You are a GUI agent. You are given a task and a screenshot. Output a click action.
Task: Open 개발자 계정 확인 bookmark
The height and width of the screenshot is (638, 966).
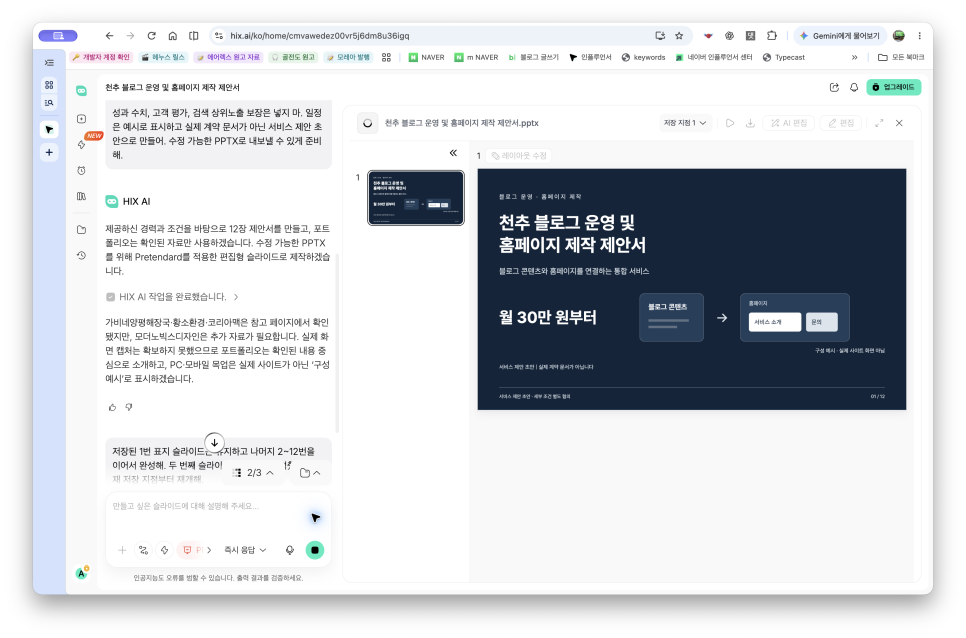101,57
